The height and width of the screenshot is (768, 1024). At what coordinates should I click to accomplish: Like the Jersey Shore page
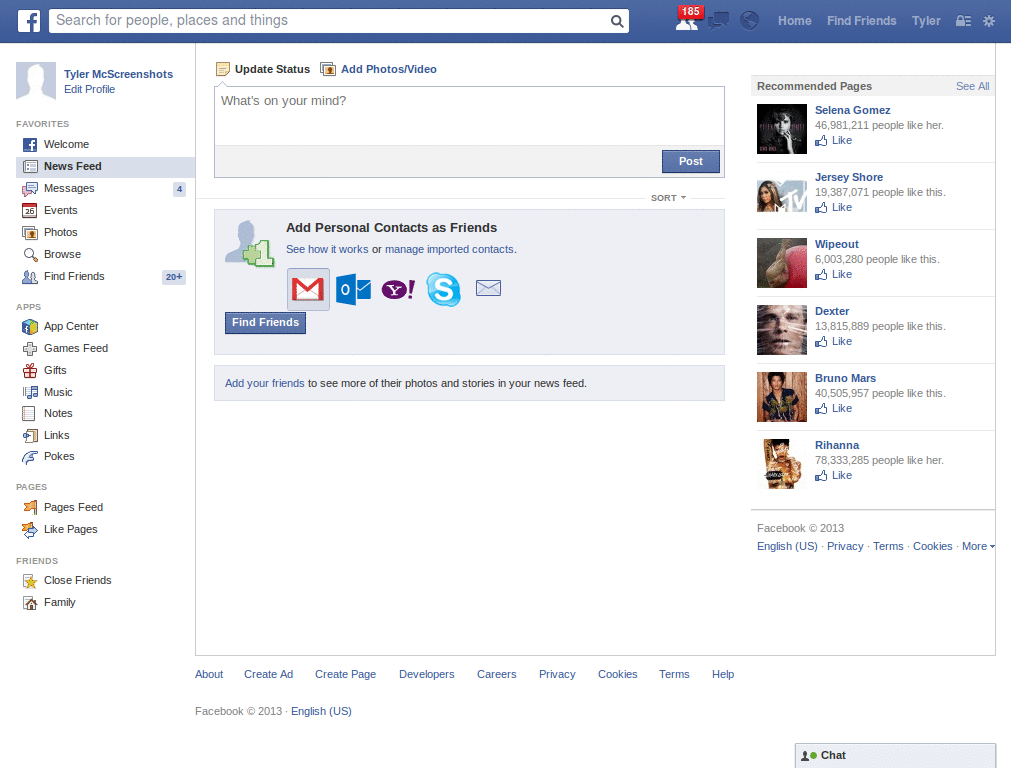833,208
